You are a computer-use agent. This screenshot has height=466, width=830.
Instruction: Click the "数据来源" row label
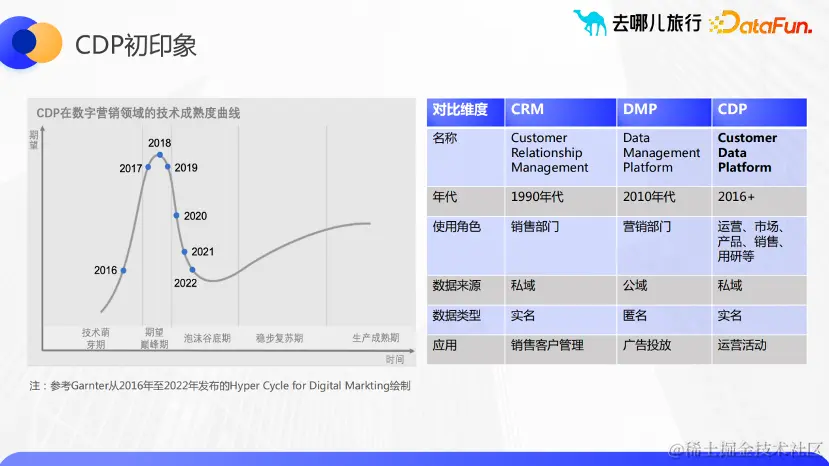click(x=457, y=286)
